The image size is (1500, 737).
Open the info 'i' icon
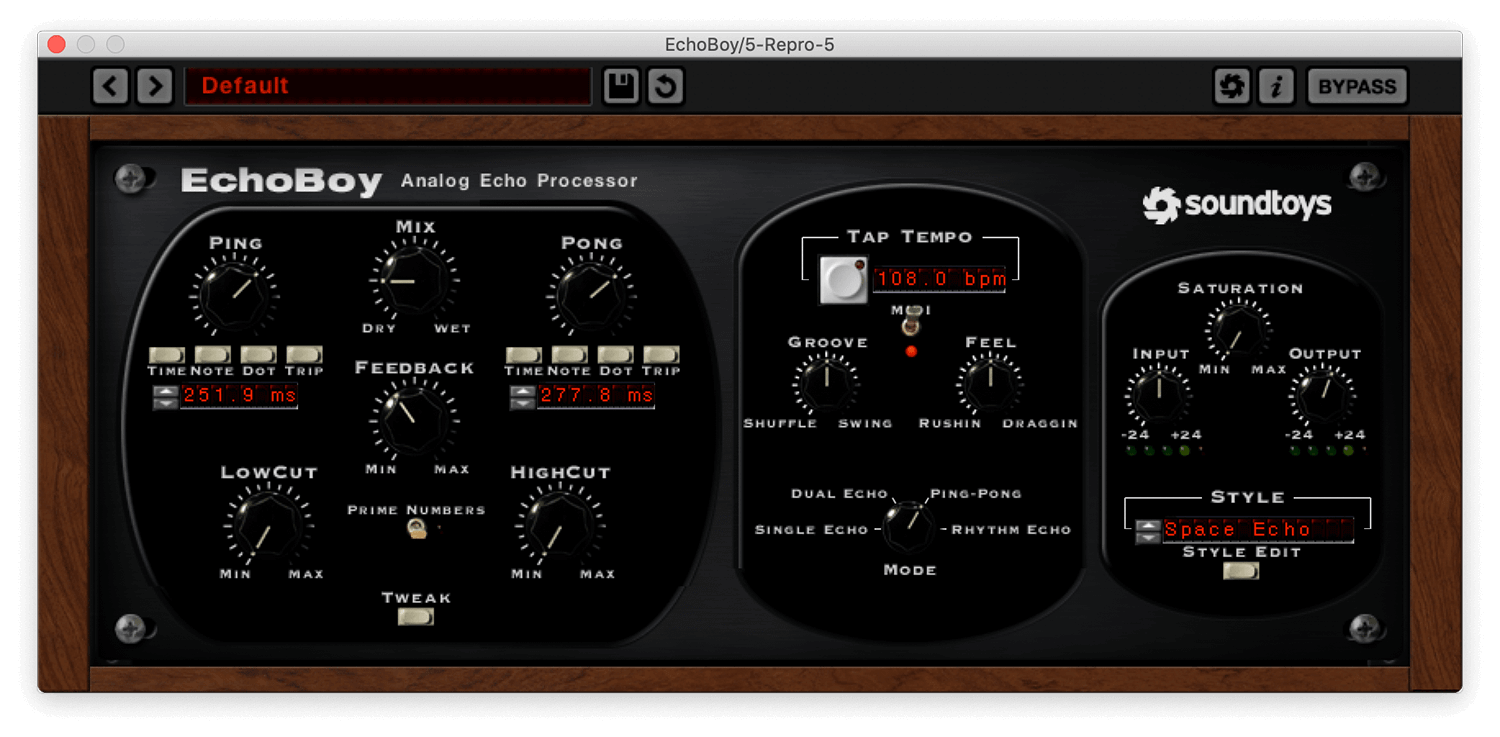[1276, 87]
